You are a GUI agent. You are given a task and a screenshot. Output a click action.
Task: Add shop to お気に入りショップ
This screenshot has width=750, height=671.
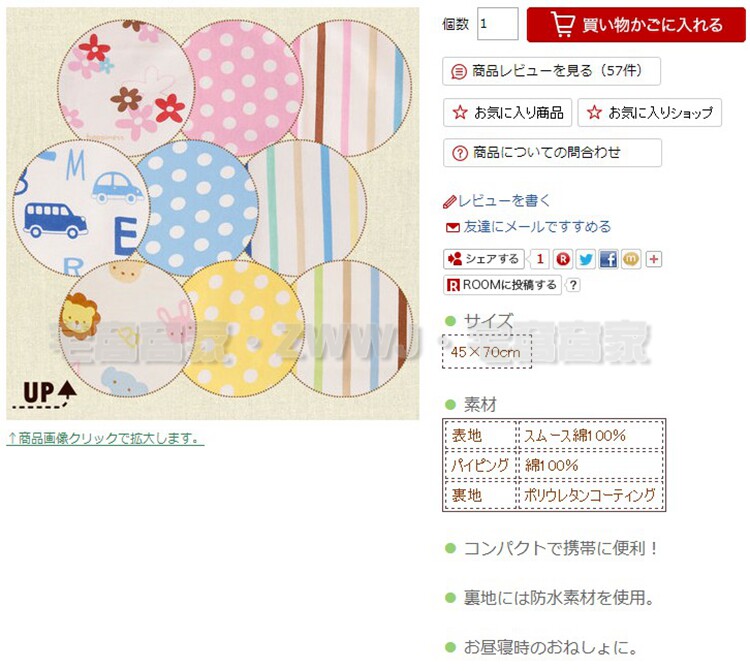pos(650,113)
